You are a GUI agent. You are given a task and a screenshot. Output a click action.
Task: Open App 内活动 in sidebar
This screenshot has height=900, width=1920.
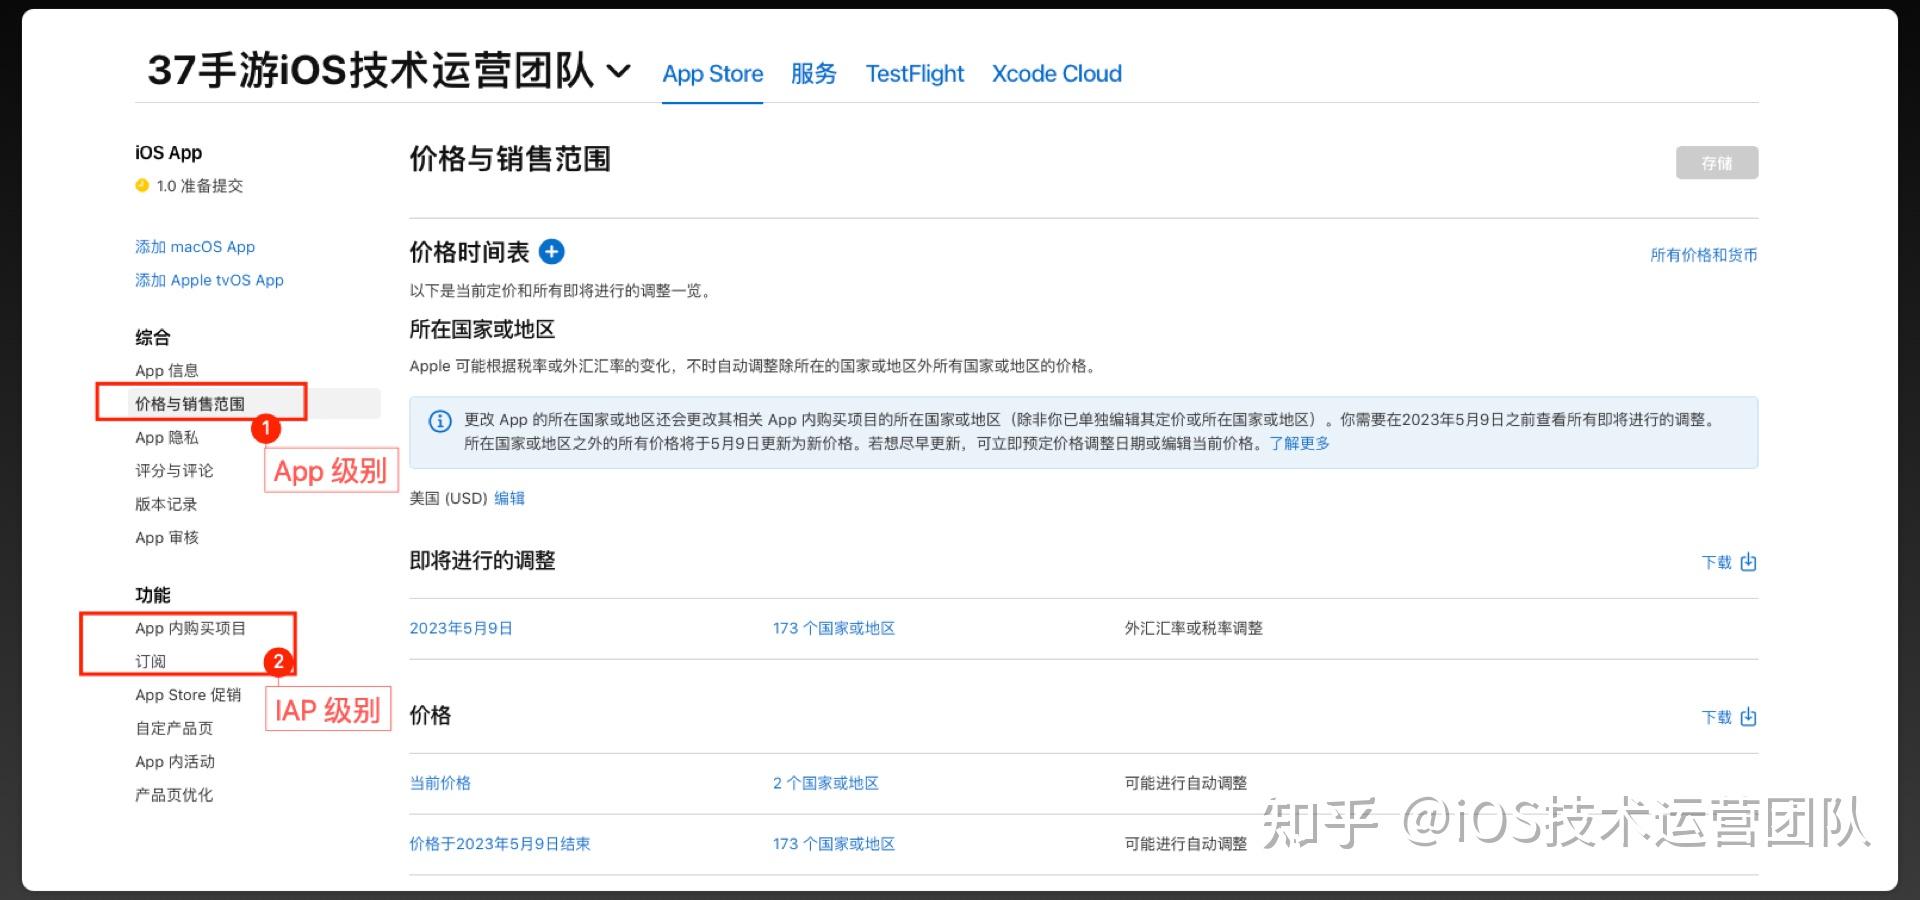pos(175,762)
